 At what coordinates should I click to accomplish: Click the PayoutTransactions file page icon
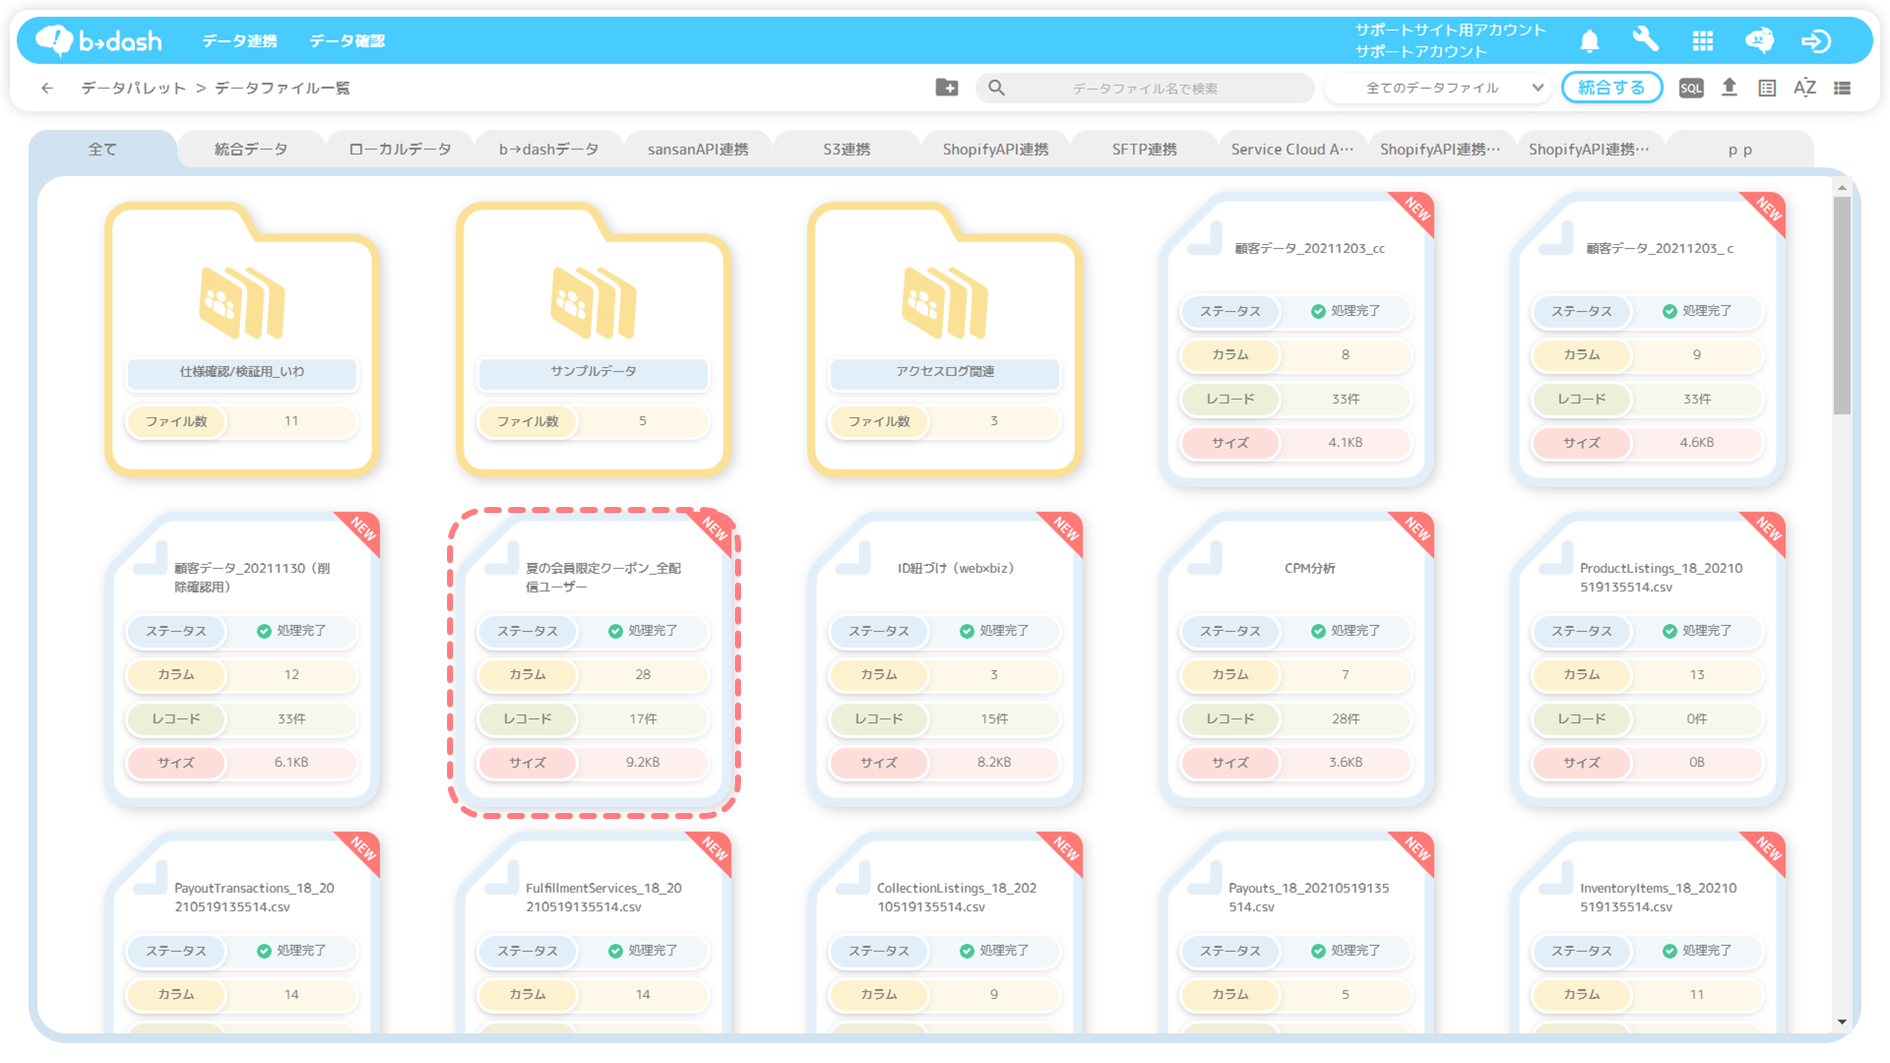[150, 878]
